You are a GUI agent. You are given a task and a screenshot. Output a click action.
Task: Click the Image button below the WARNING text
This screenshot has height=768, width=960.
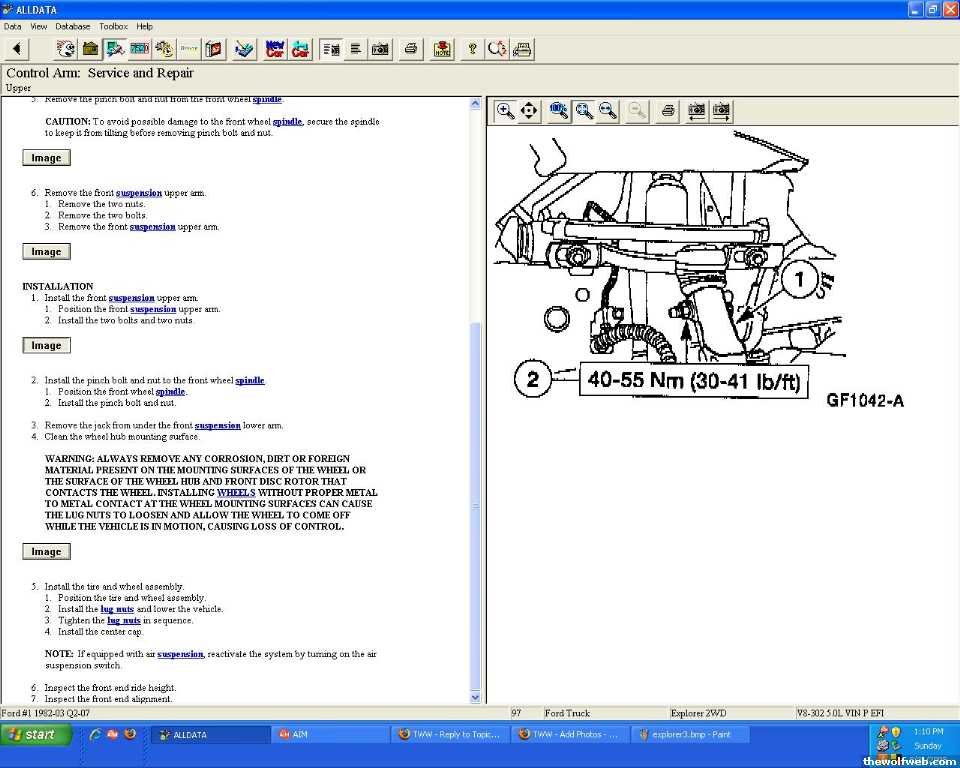click(46, 551)
